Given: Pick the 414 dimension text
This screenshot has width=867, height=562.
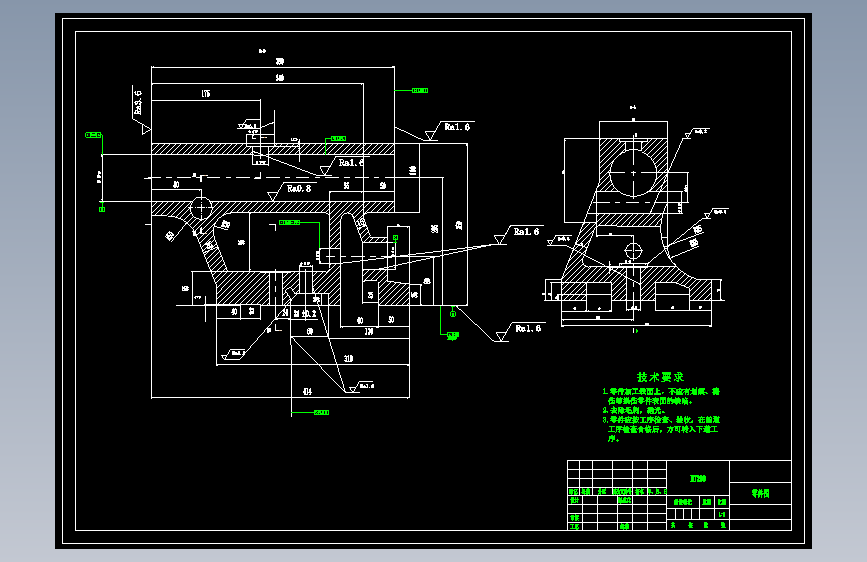Looking at the screenshot, I should (x=307, y=391).
